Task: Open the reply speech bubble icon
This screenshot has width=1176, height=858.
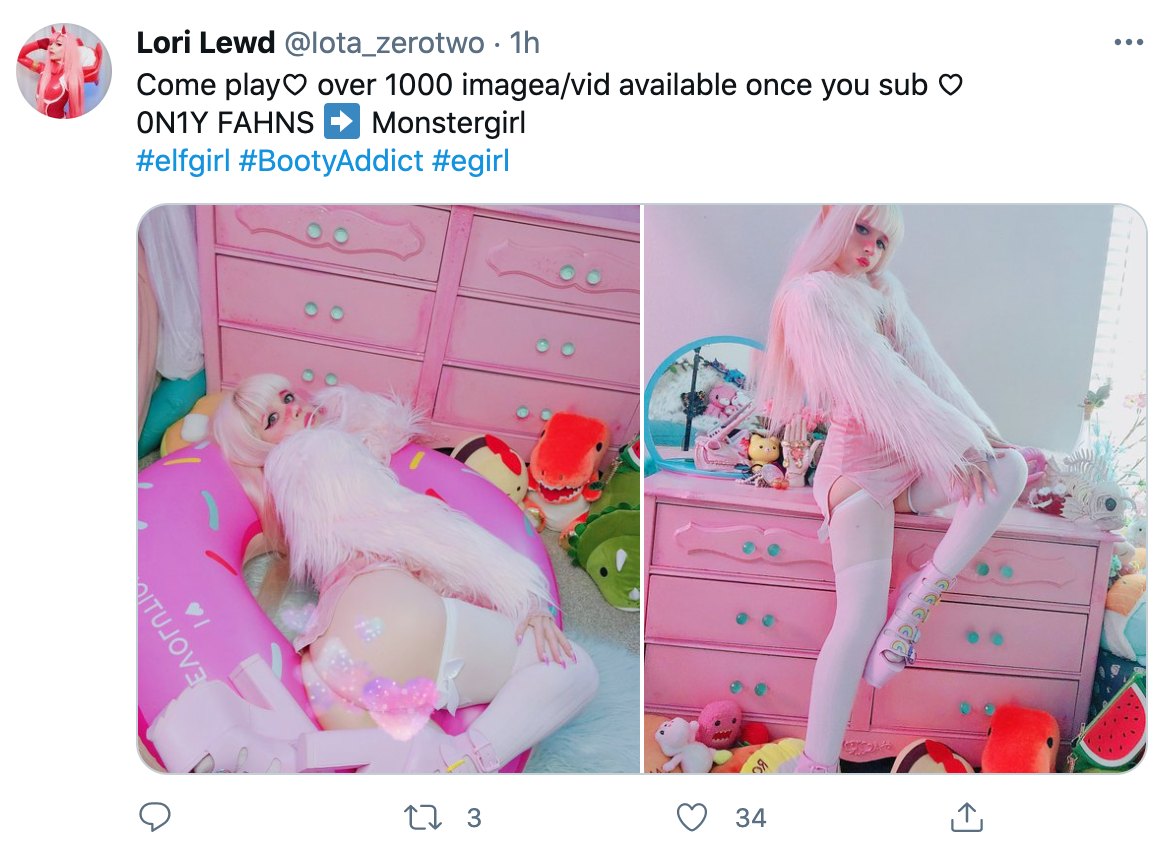Action: pyautogui.click(x=155, y=817)
